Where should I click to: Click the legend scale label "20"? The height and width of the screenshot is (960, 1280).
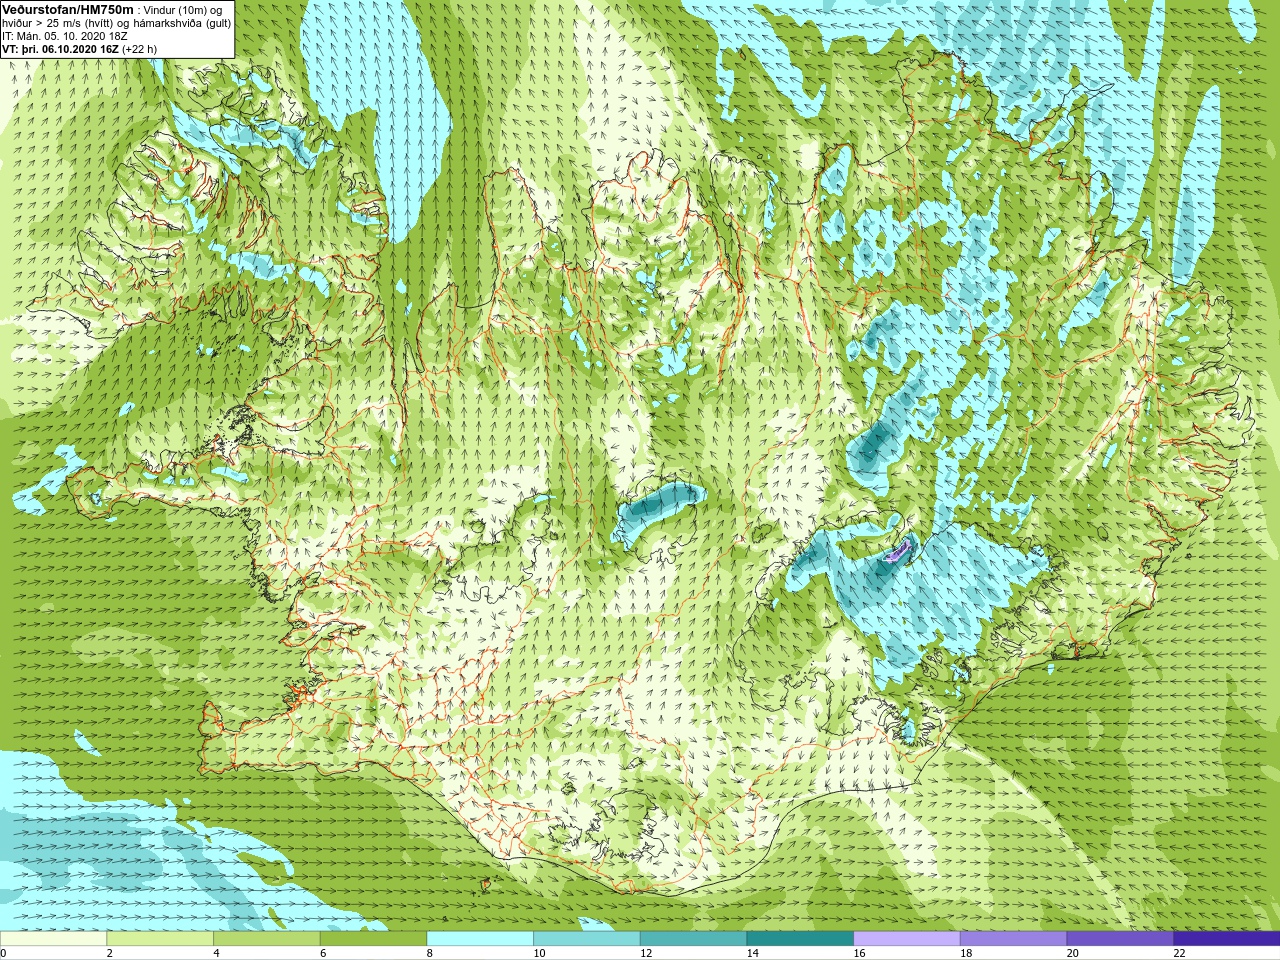pos(1073,953)
